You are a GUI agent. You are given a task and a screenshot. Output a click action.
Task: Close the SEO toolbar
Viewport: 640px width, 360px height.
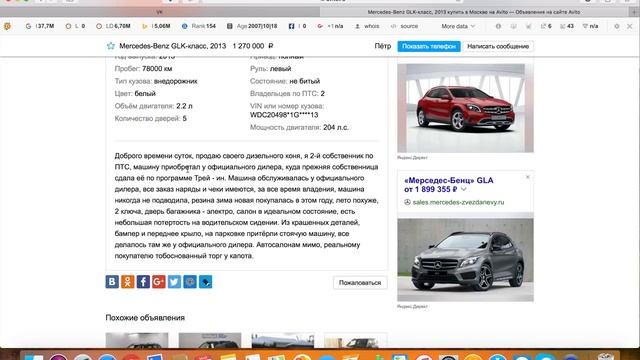point(630,26)
